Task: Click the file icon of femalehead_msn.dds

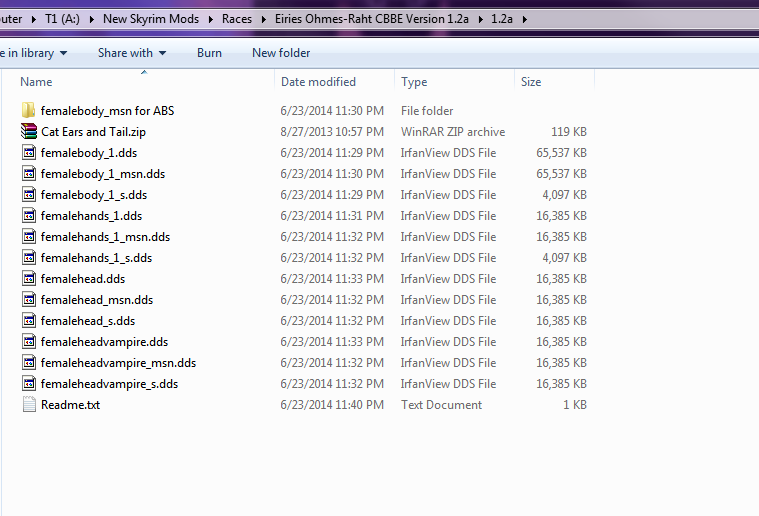Action: 29,300
